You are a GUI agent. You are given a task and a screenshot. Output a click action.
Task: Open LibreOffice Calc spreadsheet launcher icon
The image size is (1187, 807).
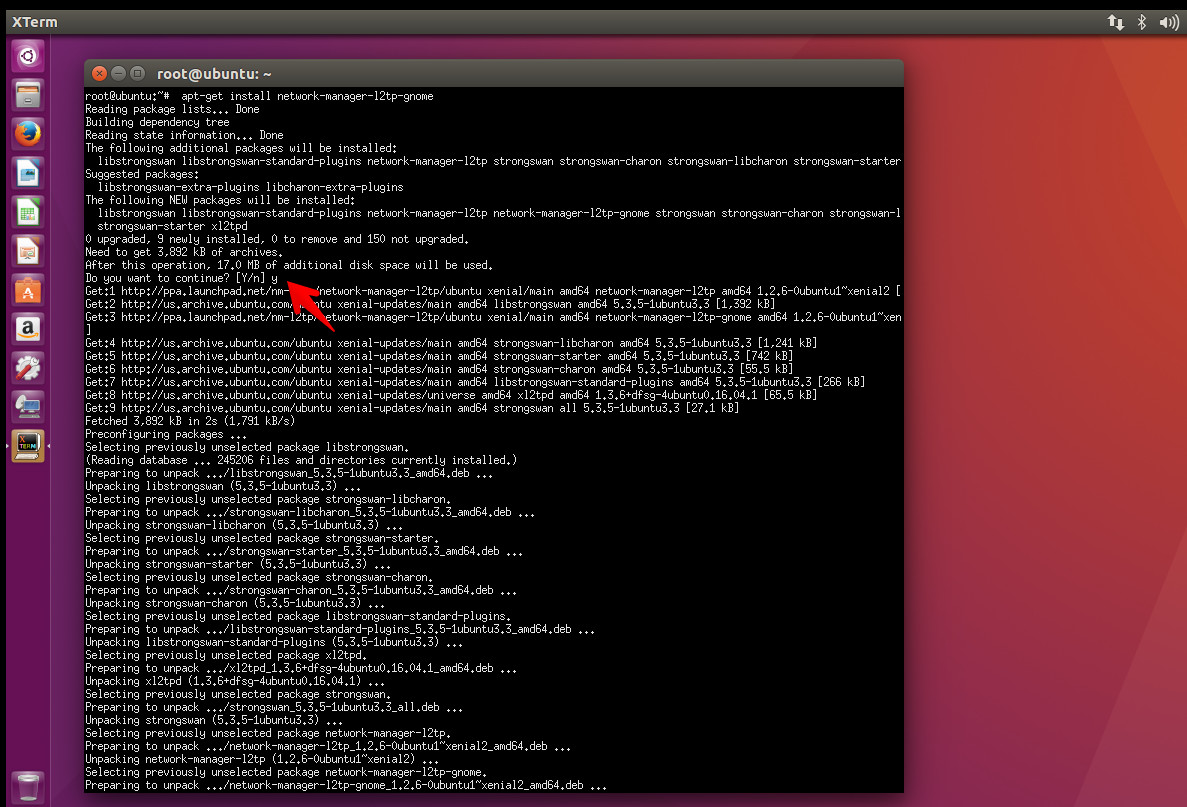coord(28,212)
